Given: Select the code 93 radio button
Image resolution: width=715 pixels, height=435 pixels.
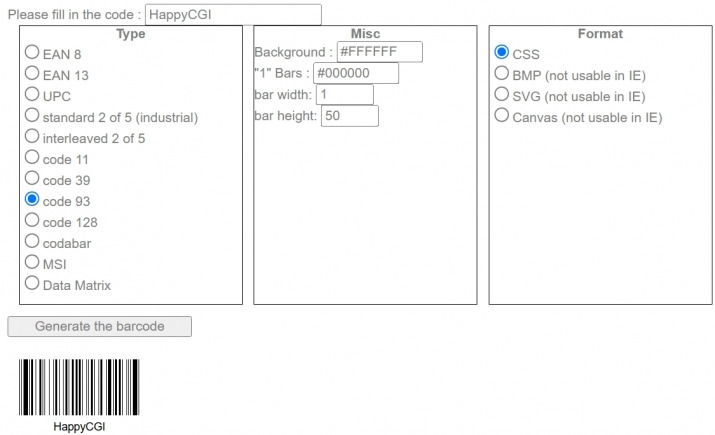Looking at the screenshot, I should 32,199.
